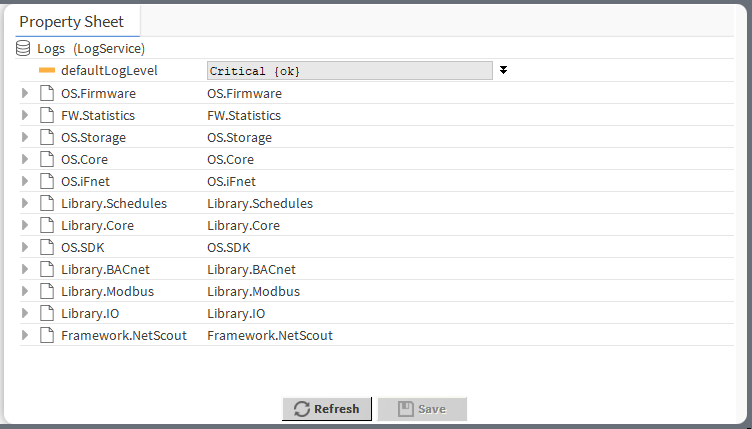Click the Framework.NetScout file icon
Viewport: 752px width, 429px height.
pos(46,335)
